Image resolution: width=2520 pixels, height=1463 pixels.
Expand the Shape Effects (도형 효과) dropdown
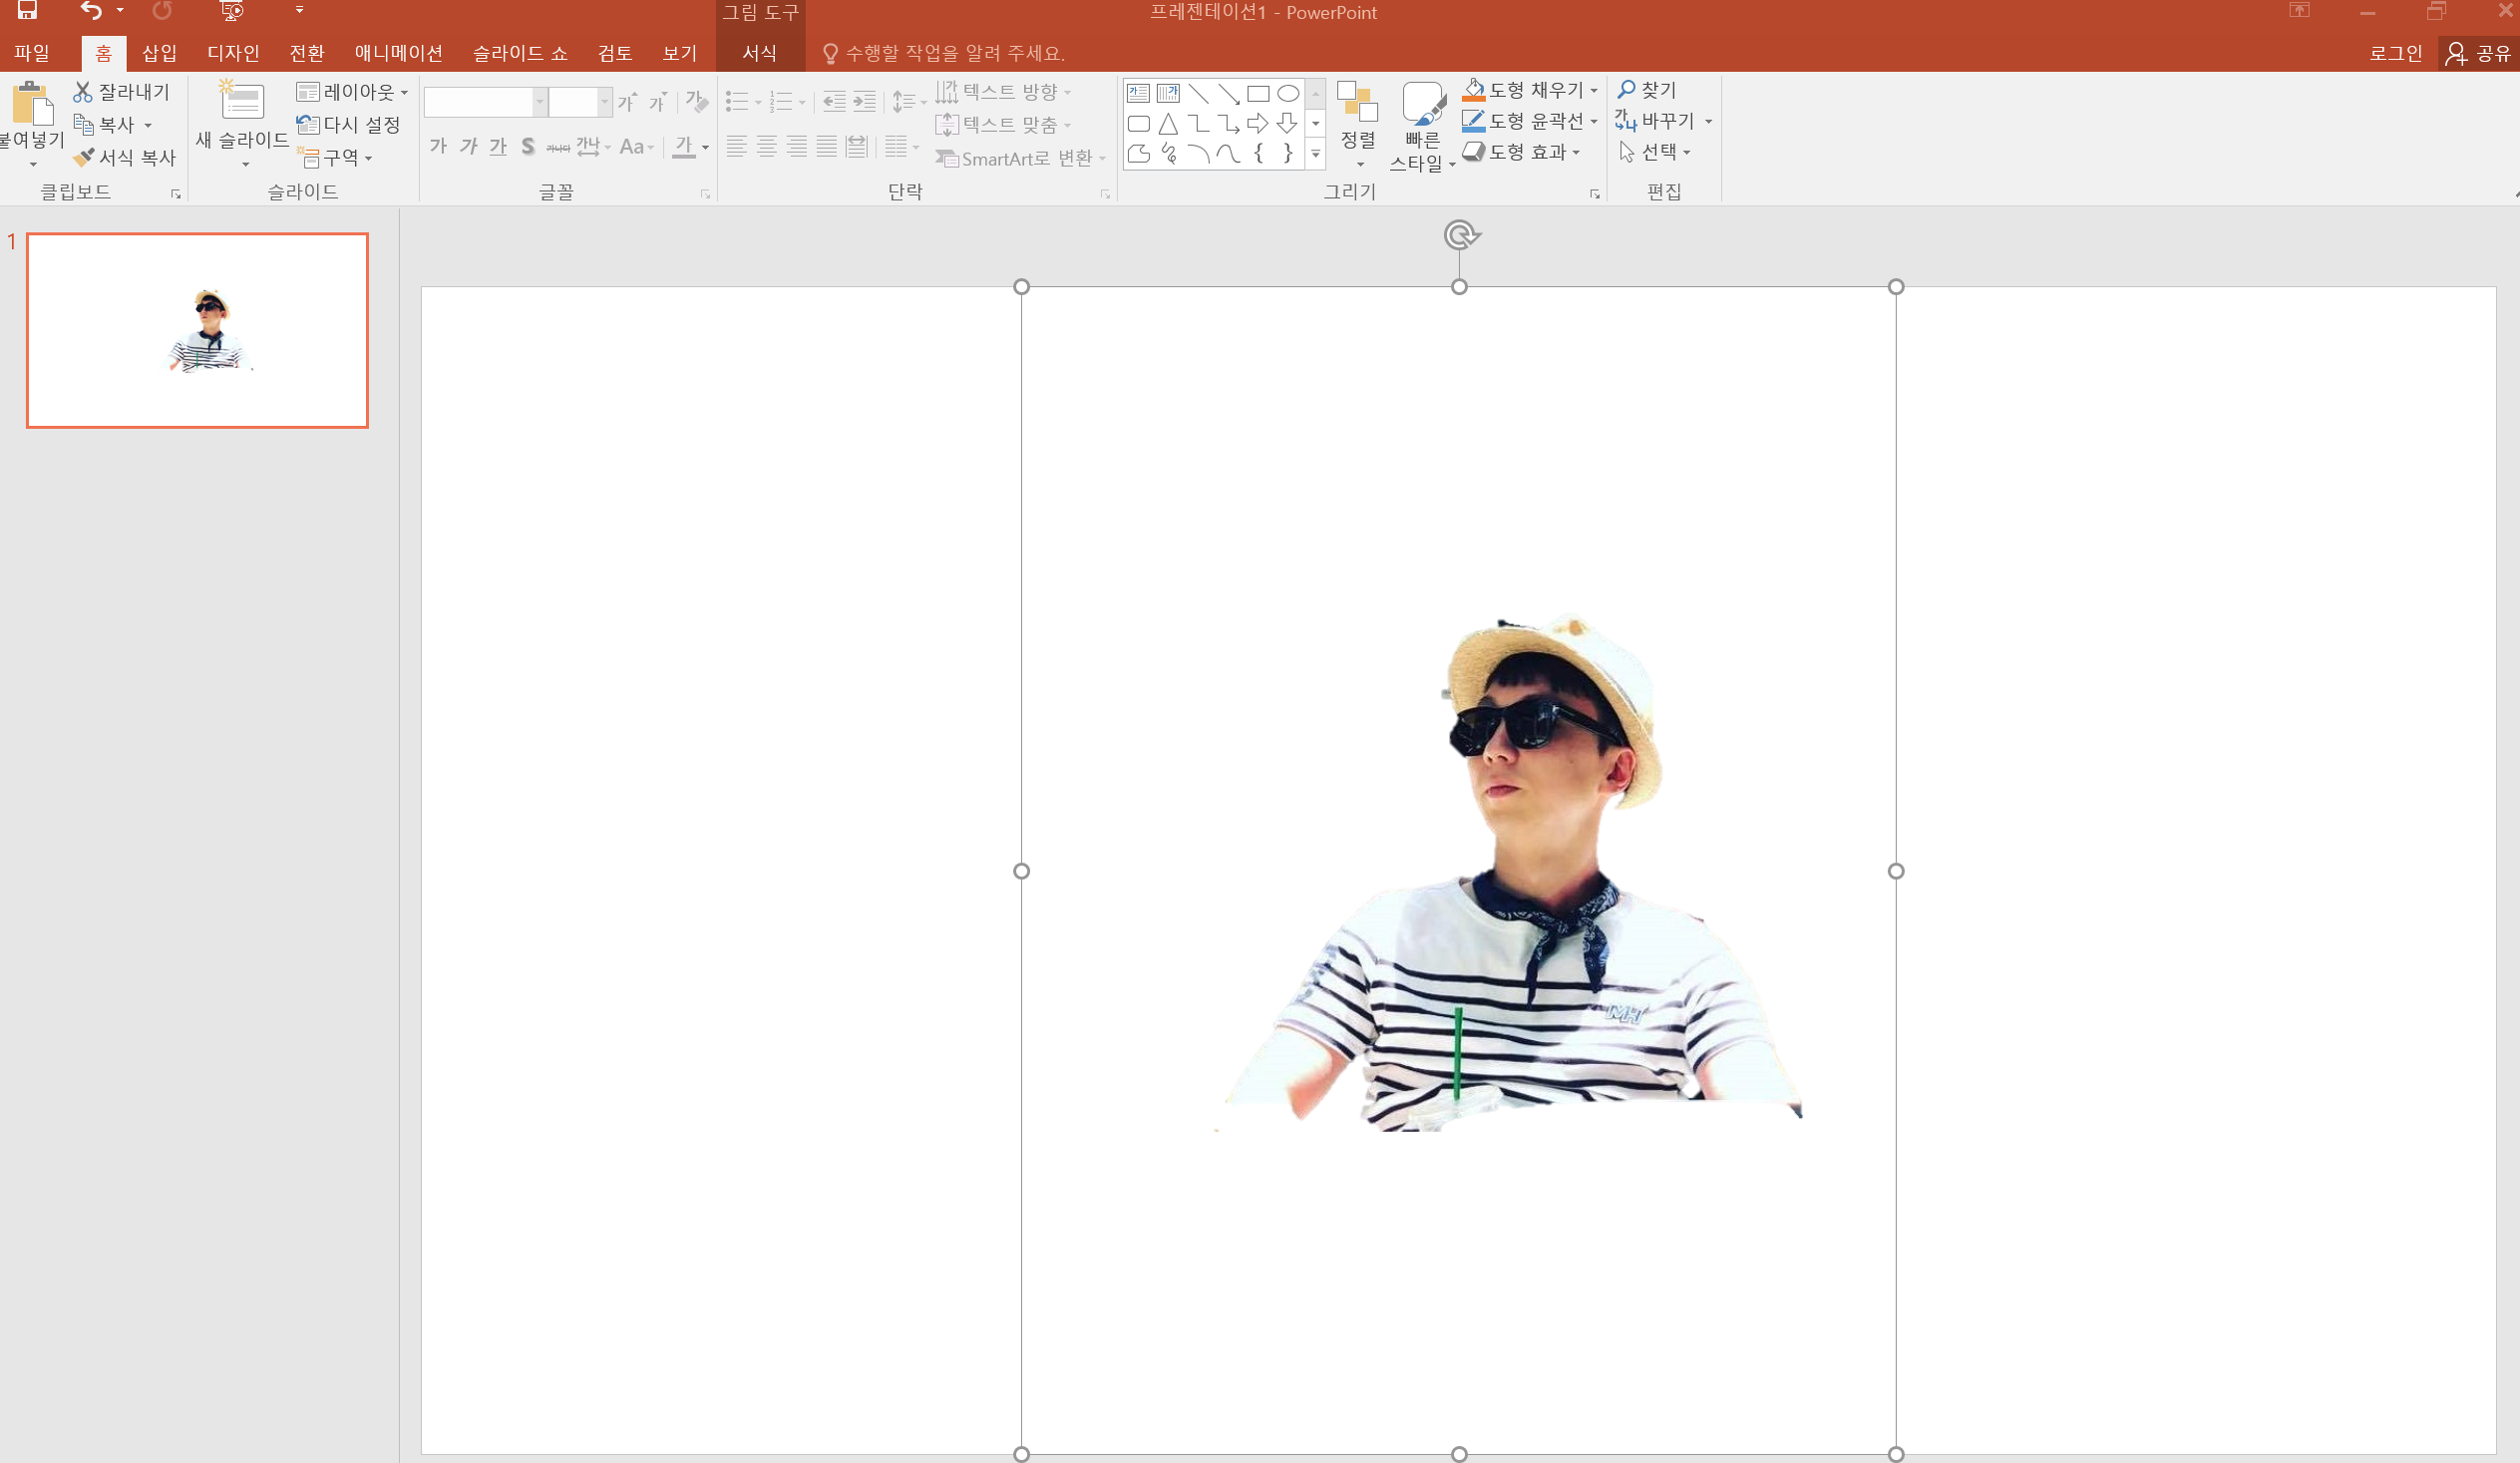click(x=1576, y=153)
